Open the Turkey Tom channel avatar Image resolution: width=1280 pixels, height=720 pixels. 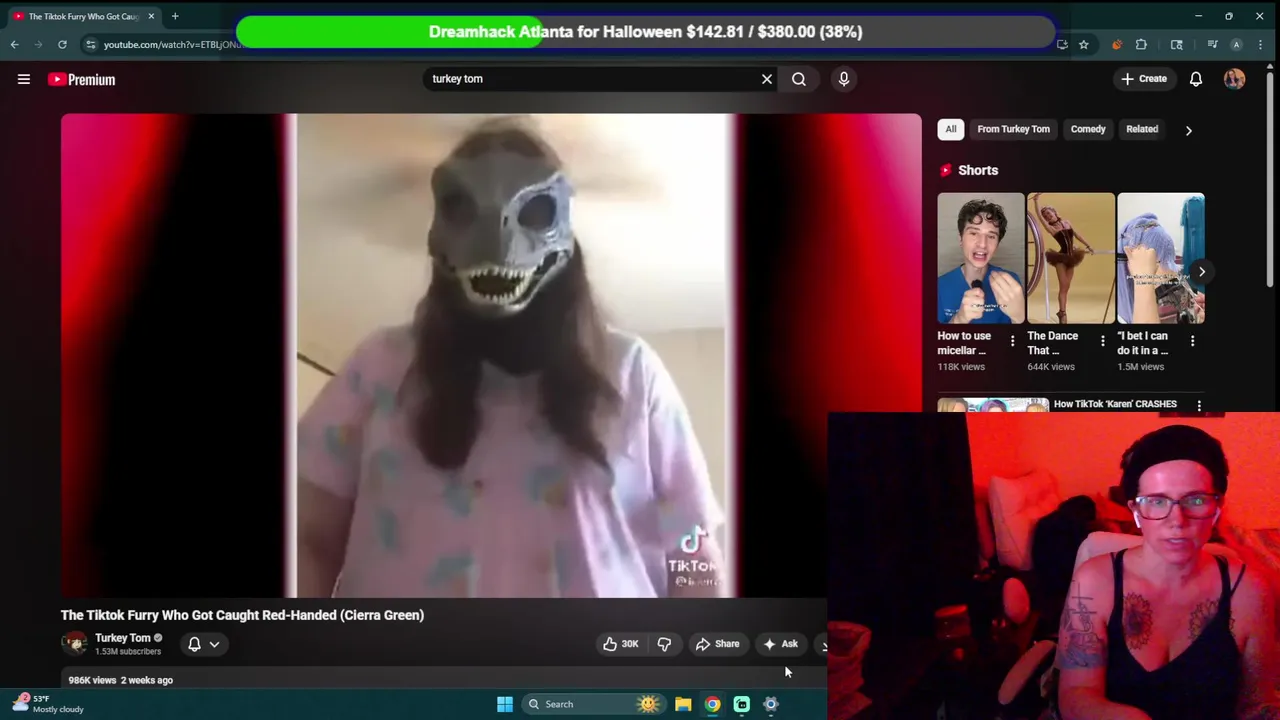(74, 644)
